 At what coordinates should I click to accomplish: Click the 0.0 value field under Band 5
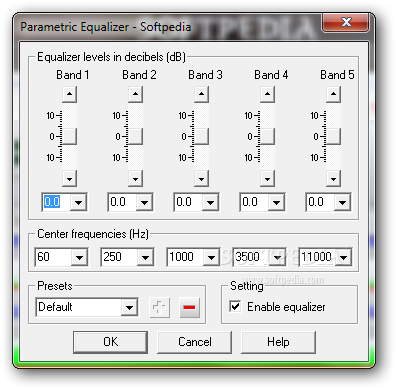tap(320, 202)
